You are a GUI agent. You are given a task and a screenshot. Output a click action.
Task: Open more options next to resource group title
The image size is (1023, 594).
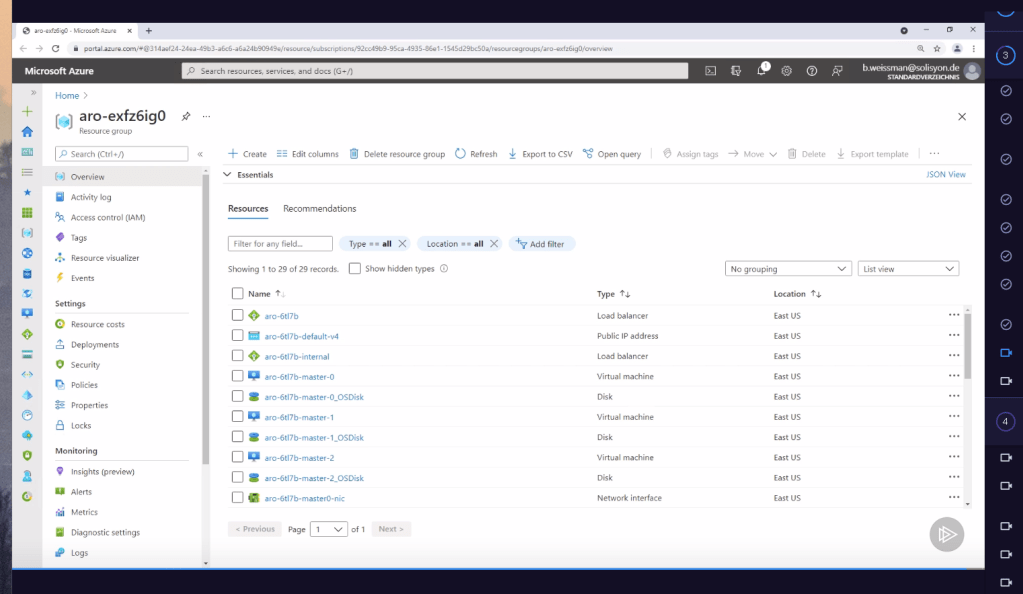click(x=206, y=116)
